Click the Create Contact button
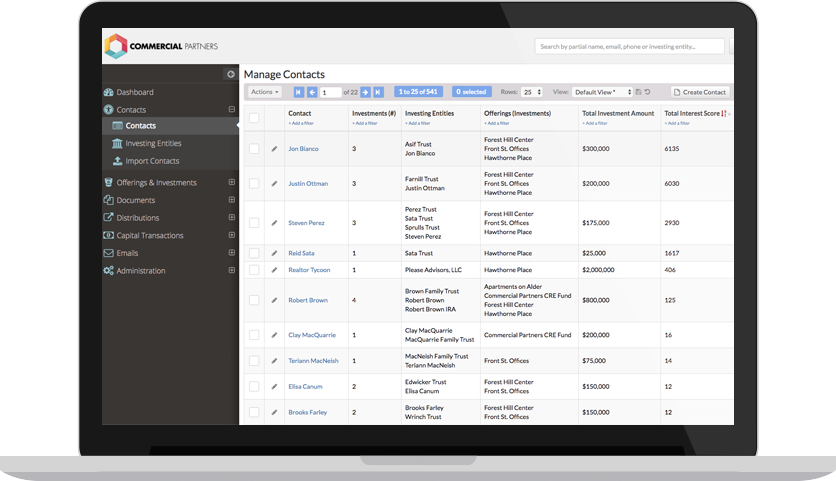This screenshot has height=481, width=836. tap(700, 92)
